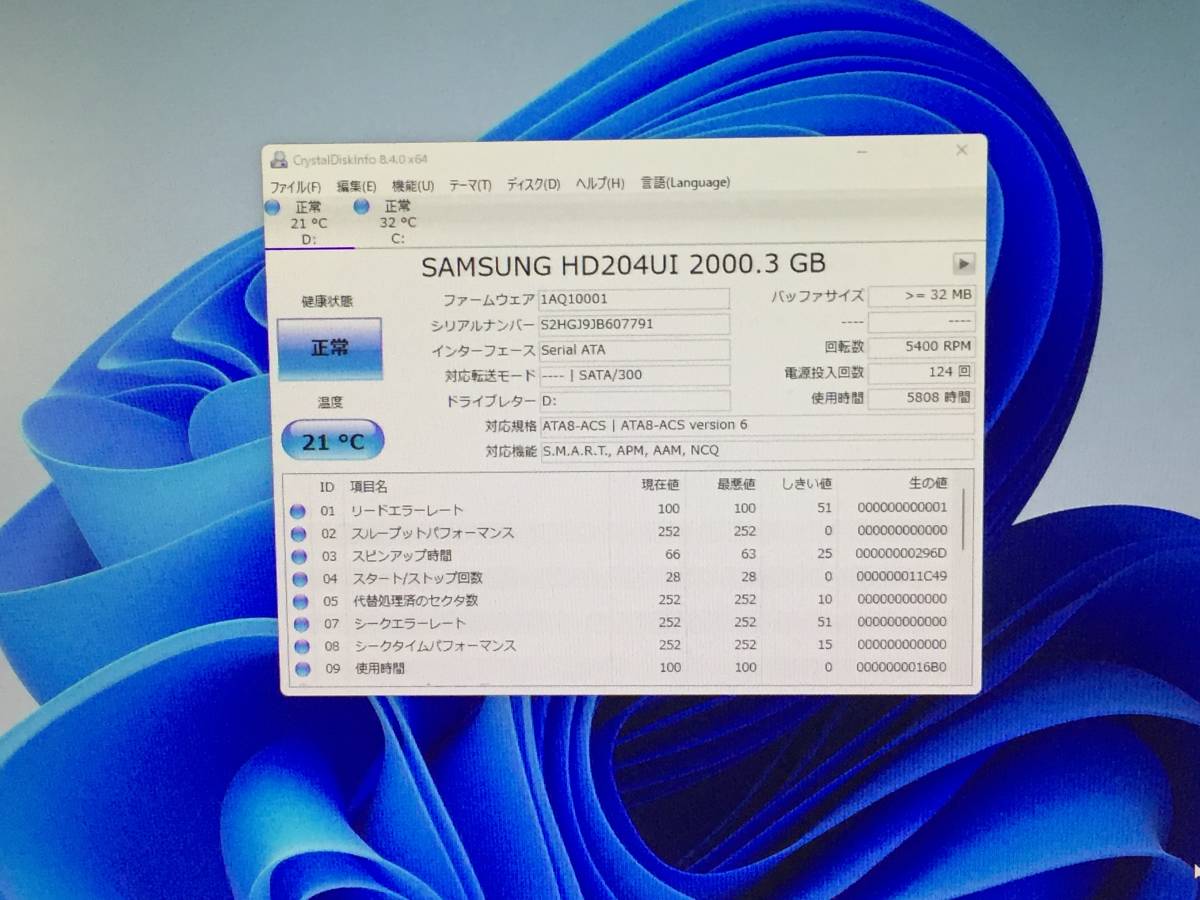
Task: Select the 代替処理済のセクタ数 row
Action: click(x=620, y=600)
